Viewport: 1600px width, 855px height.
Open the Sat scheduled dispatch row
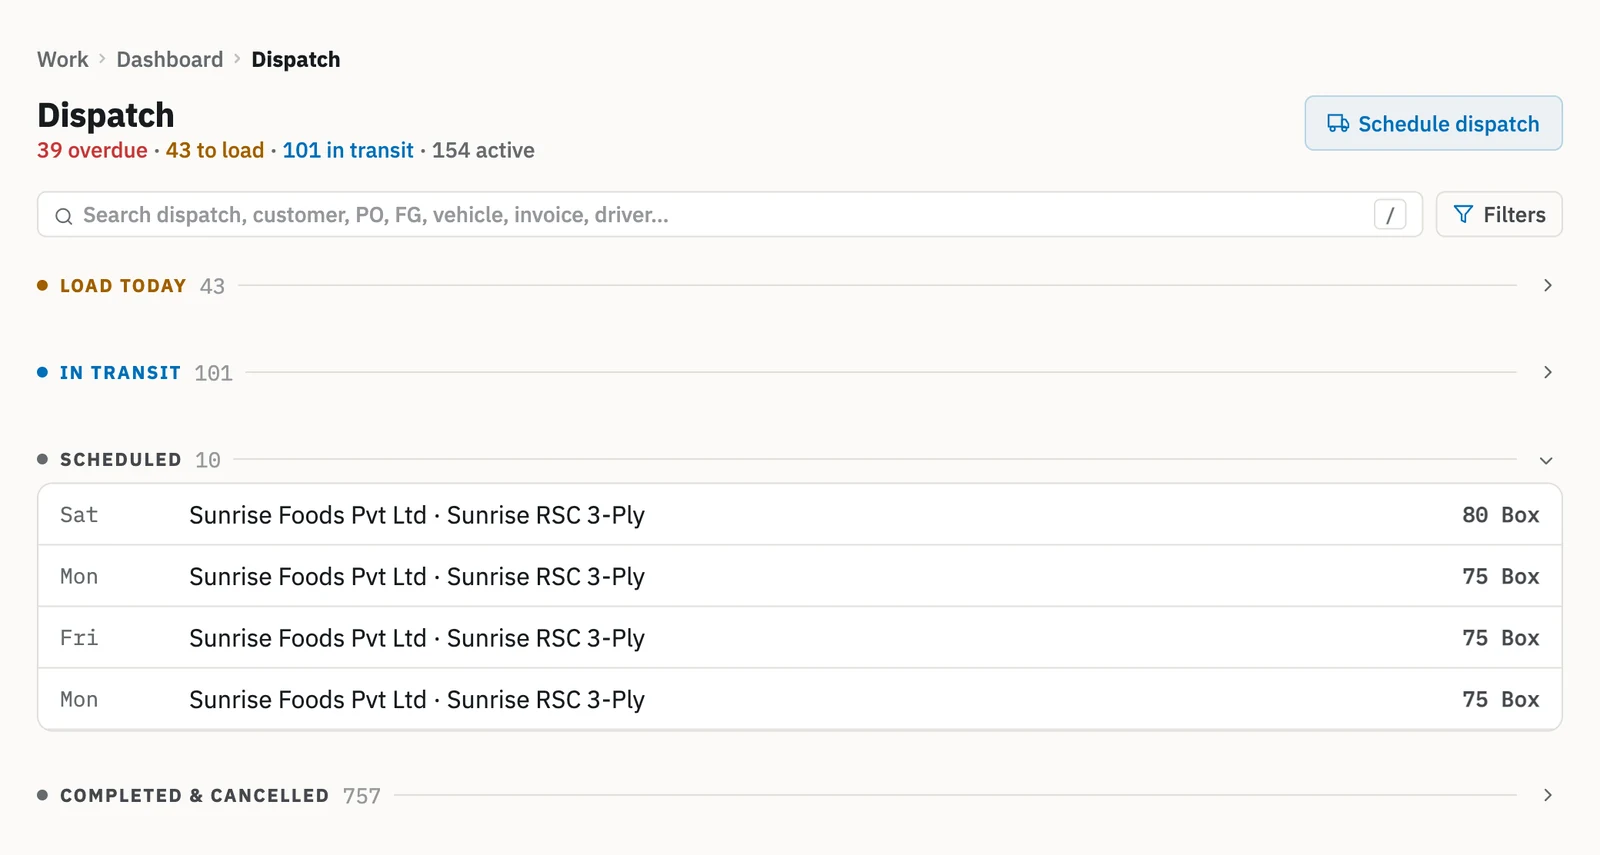(800, 515)
